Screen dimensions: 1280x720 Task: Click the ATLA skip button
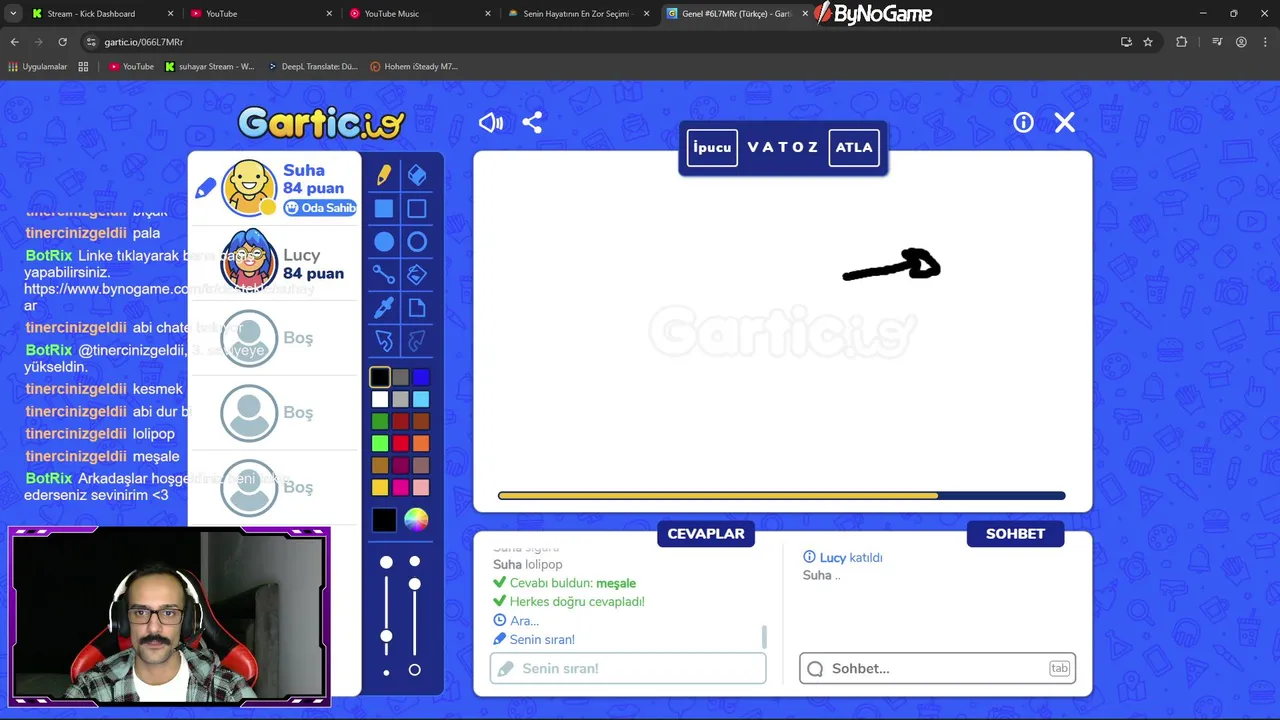pyautogui.click(x=854, y=147)
